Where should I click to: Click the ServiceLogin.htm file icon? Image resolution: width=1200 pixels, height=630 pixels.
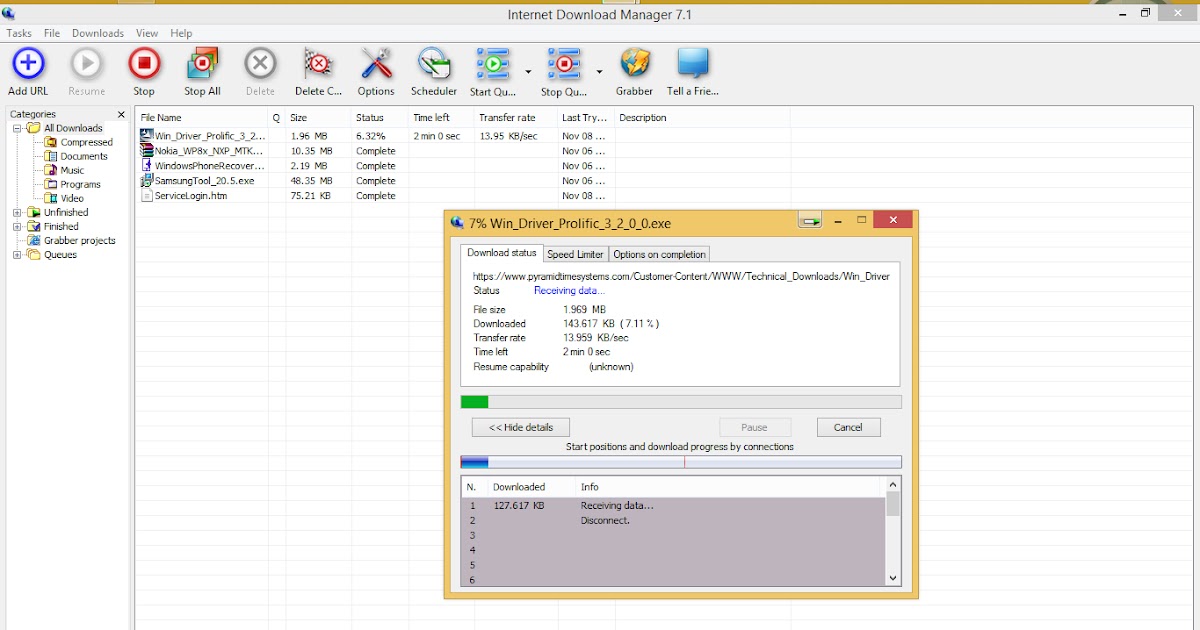pos(146,196)
